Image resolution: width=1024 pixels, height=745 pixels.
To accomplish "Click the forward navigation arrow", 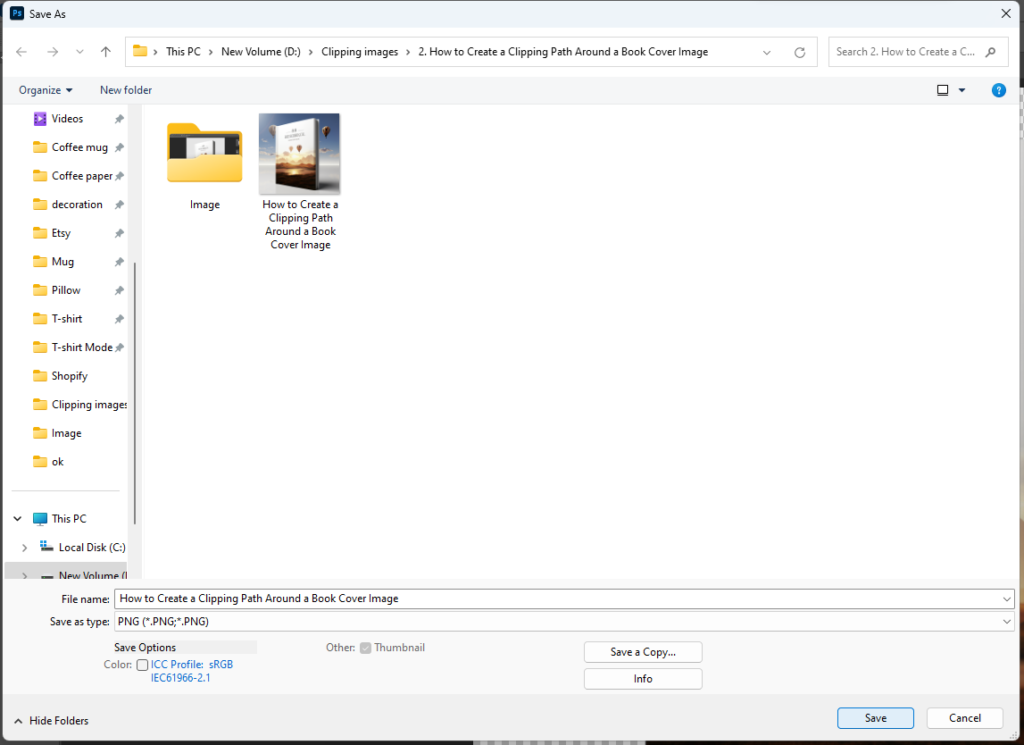I will click(x=52, y=52).
